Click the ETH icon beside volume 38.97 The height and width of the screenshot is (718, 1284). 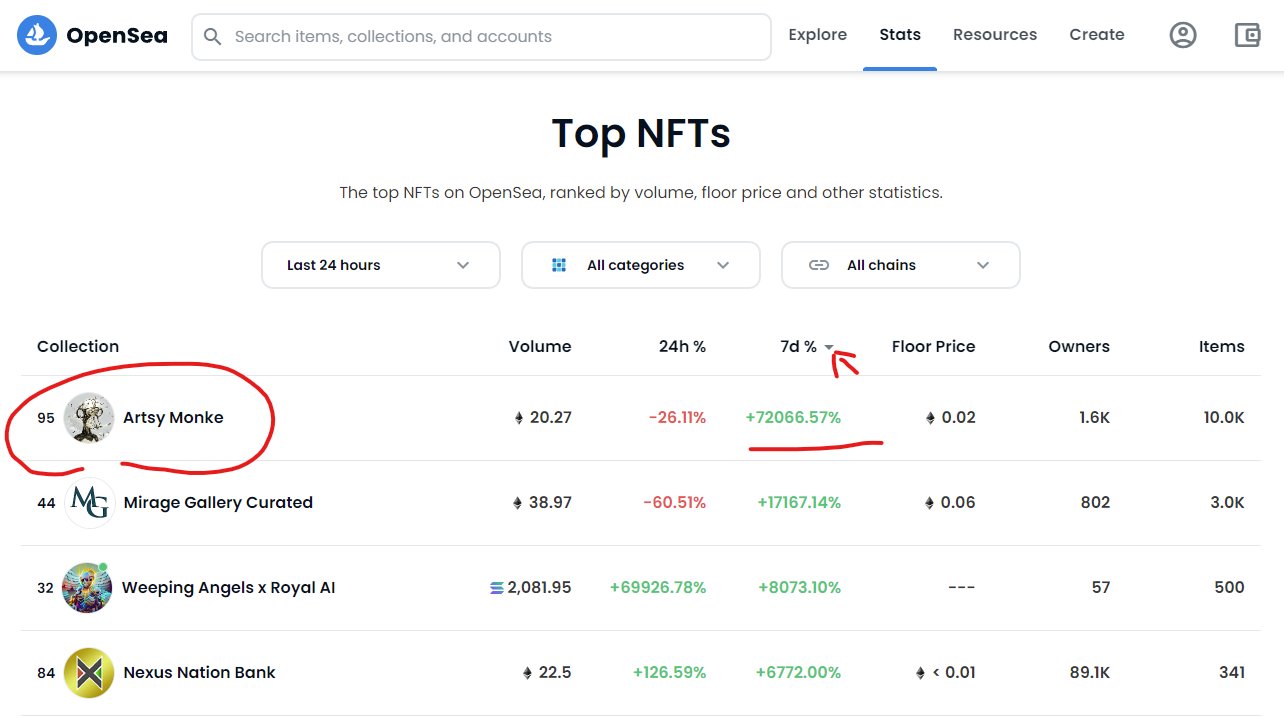coord(518,503)
